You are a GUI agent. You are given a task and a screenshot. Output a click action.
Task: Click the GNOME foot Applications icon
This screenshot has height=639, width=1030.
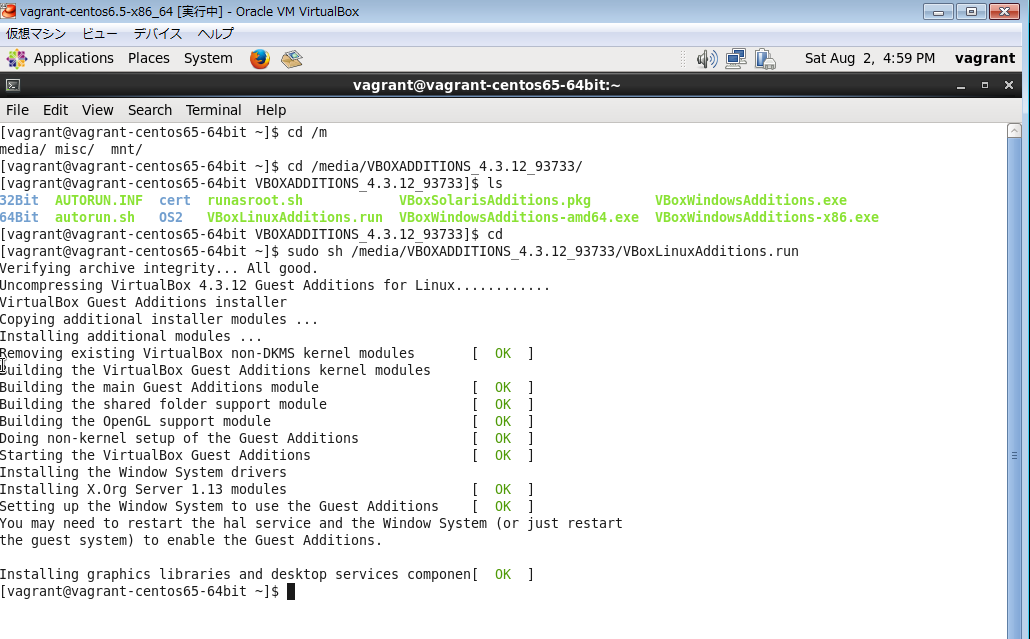click(16, 59)
